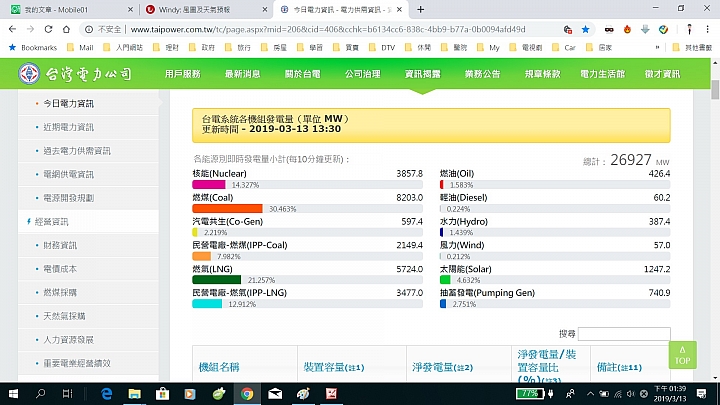
Task: Click the red-eyed extension icon
Action: coord(609,29)
